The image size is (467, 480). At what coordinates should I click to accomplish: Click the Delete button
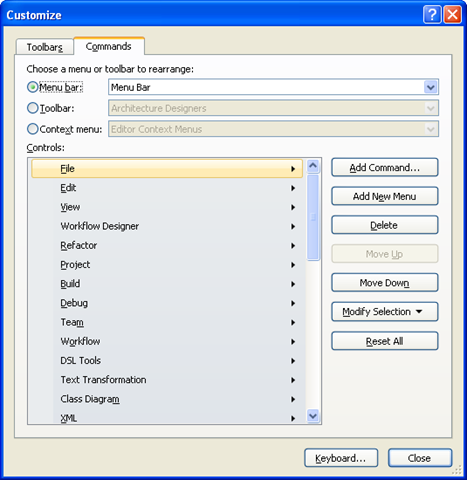(385, 225)
